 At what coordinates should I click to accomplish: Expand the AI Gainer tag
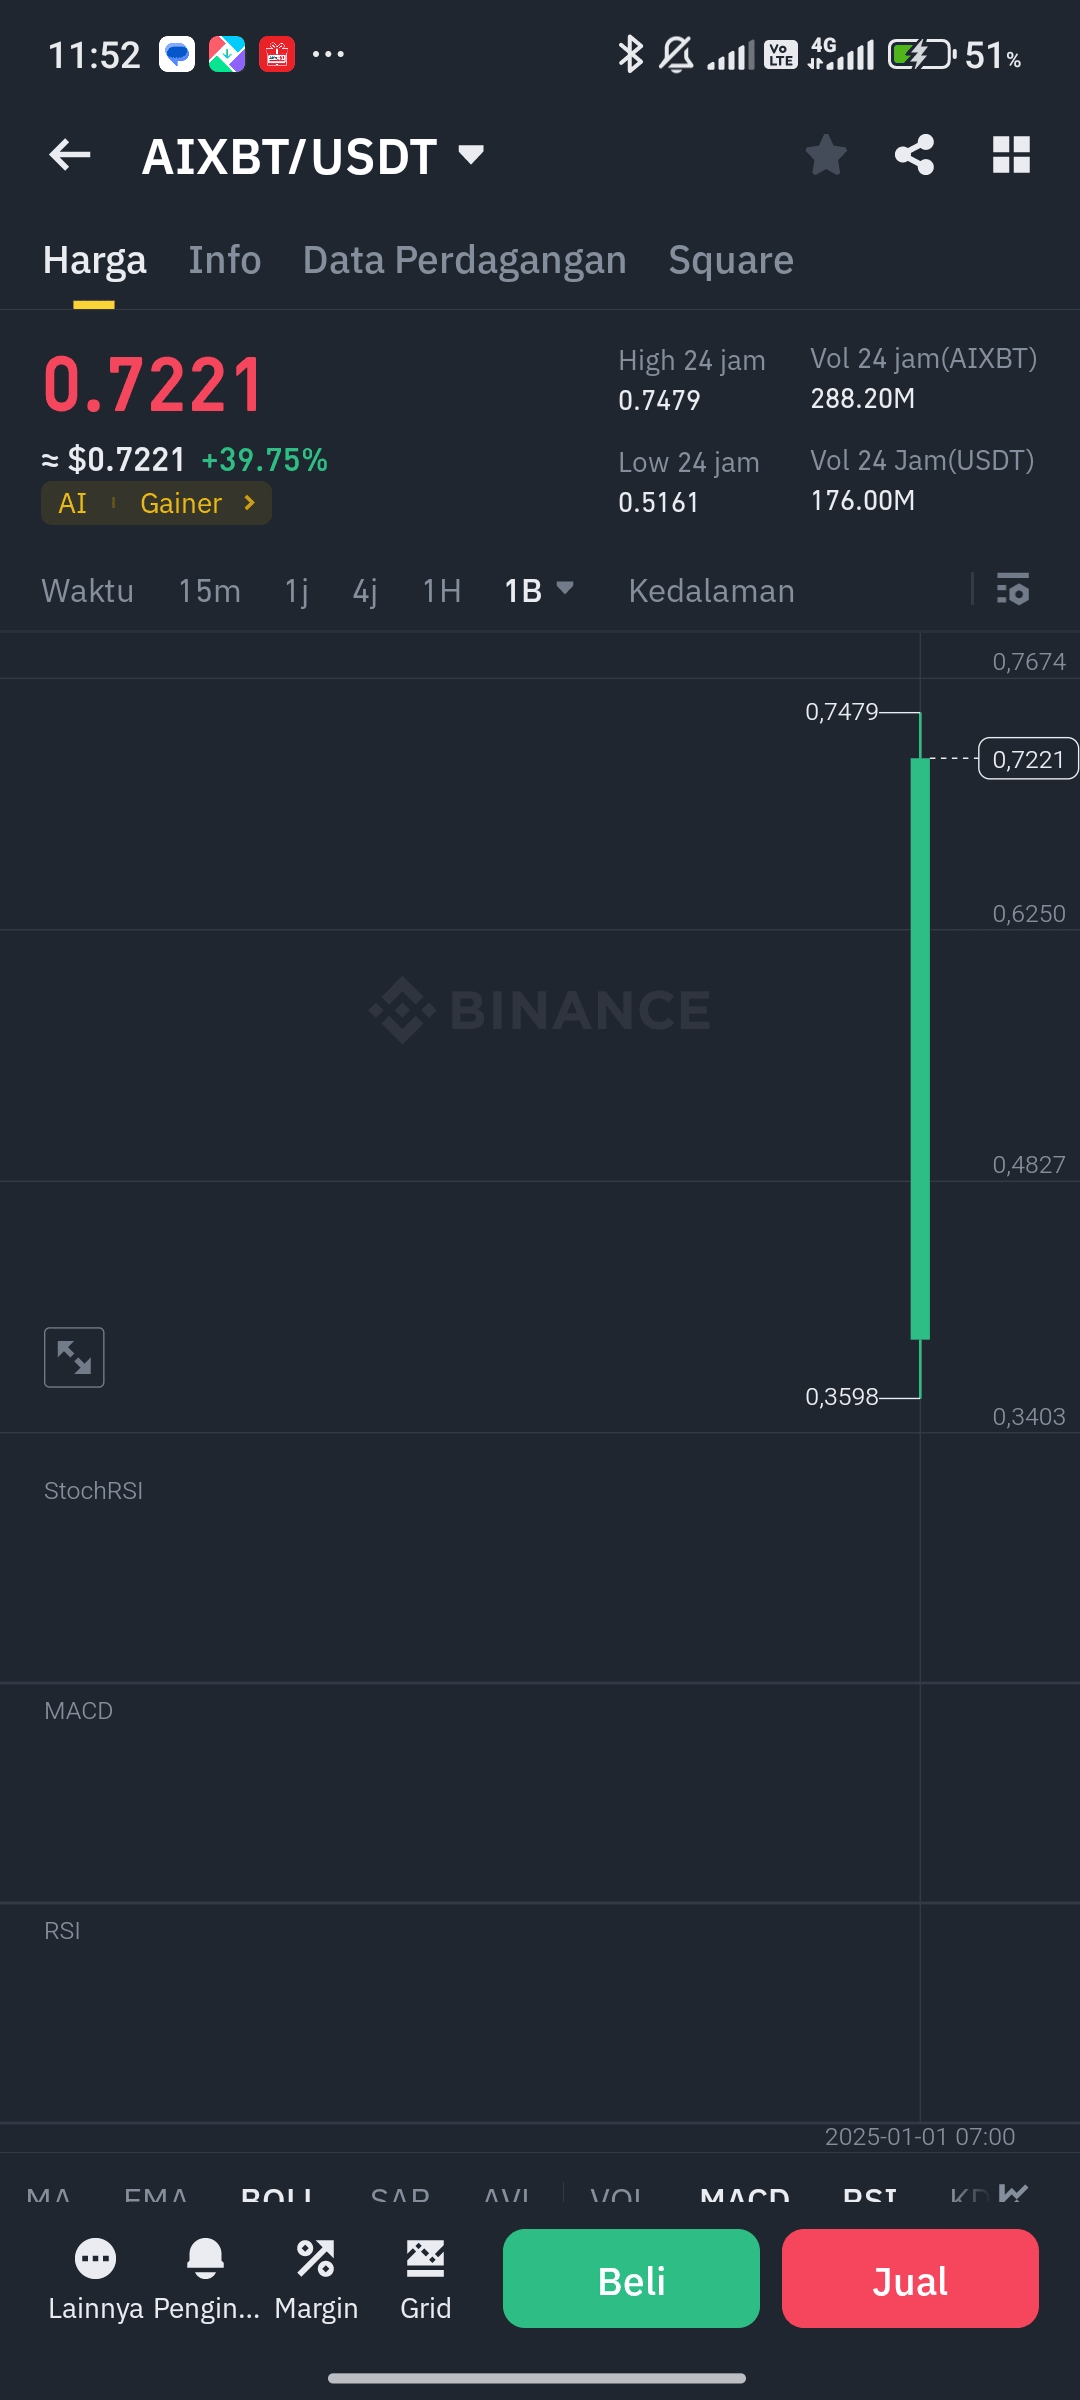[157, 503]
